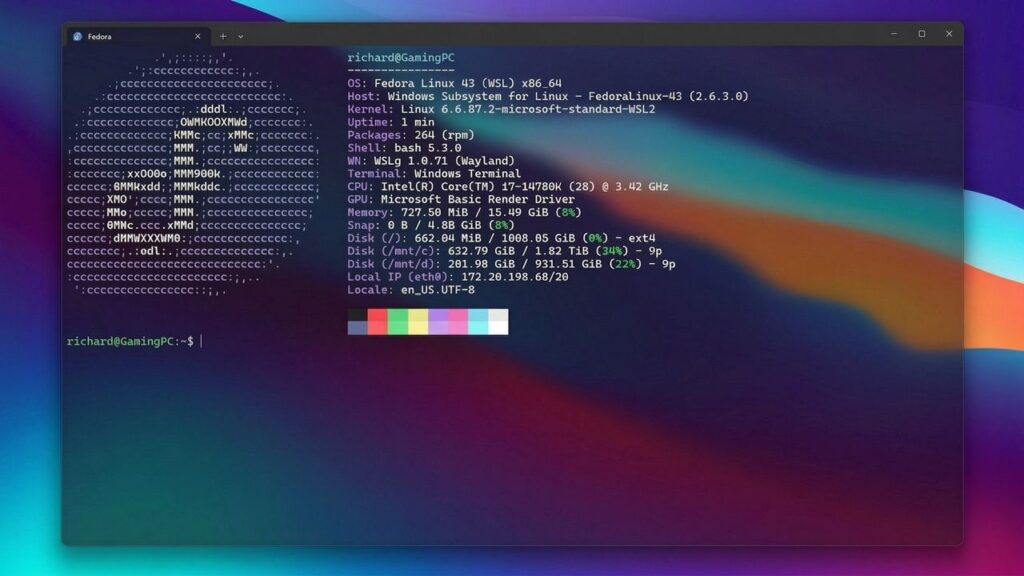Click the green color swatch
The image size is (1024, 576).
click(396, 321)
